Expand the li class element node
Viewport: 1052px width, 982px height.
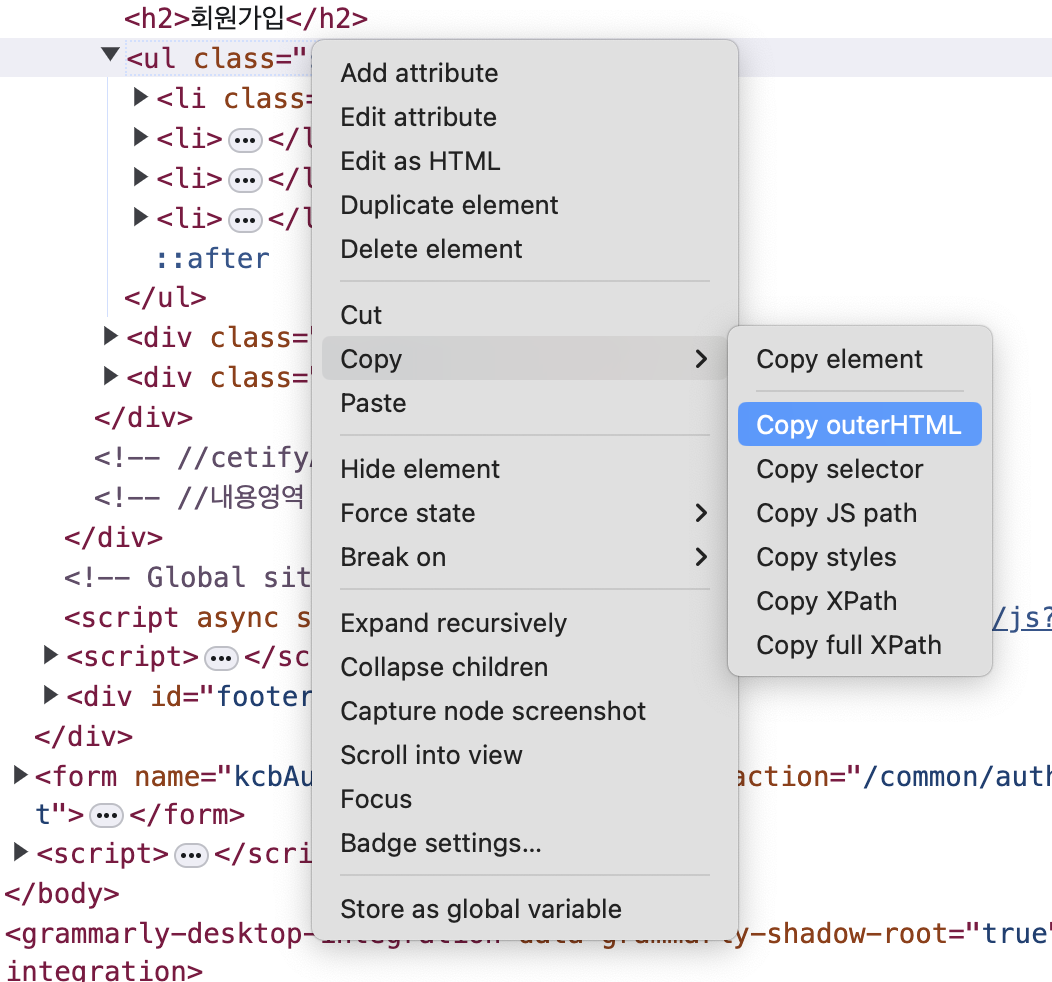140,97
